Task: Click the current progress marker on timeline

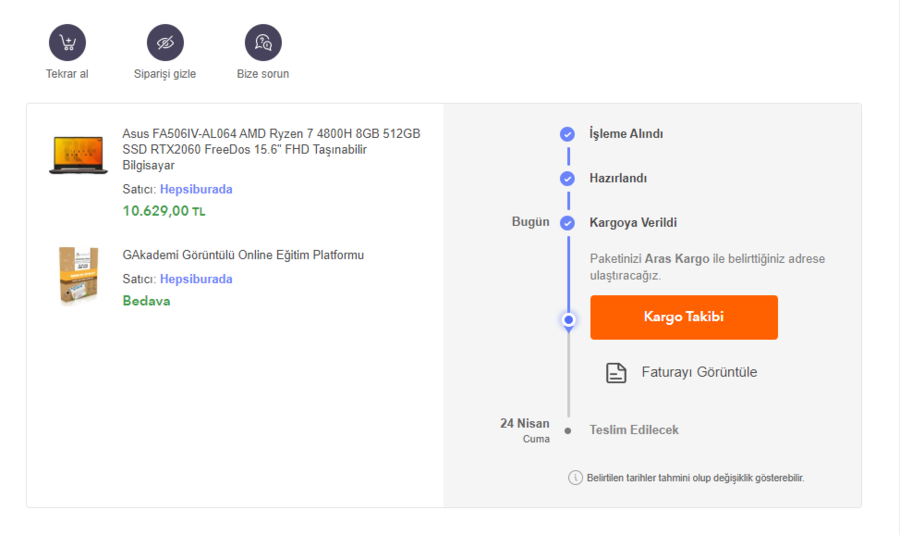Action: point(568,320)
